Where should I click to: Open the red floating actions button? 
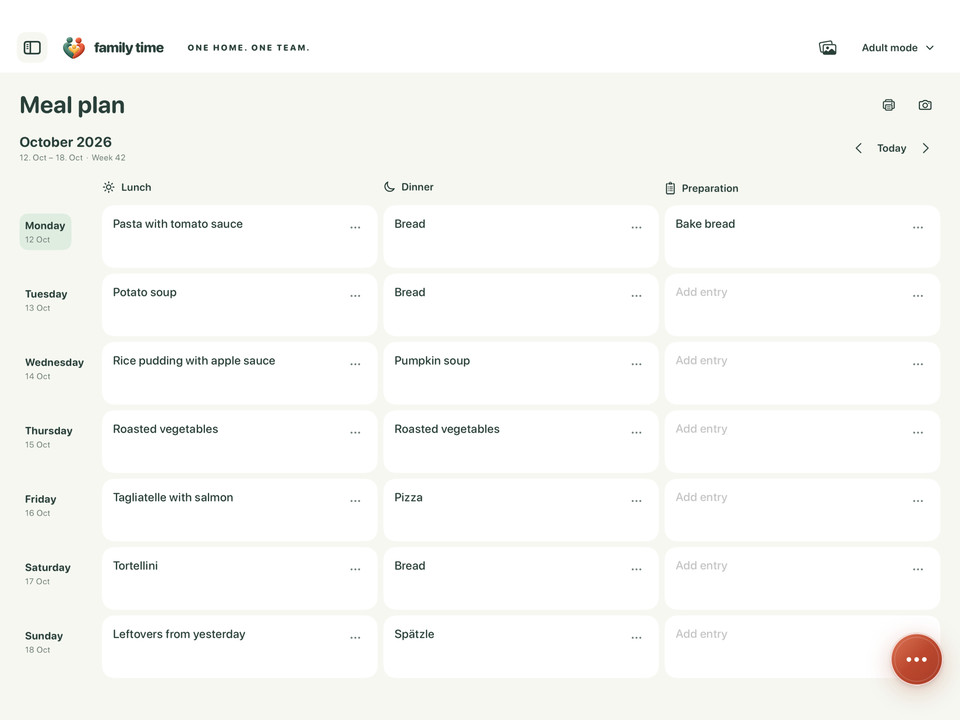pyautogui.click(x=917, y=659)
